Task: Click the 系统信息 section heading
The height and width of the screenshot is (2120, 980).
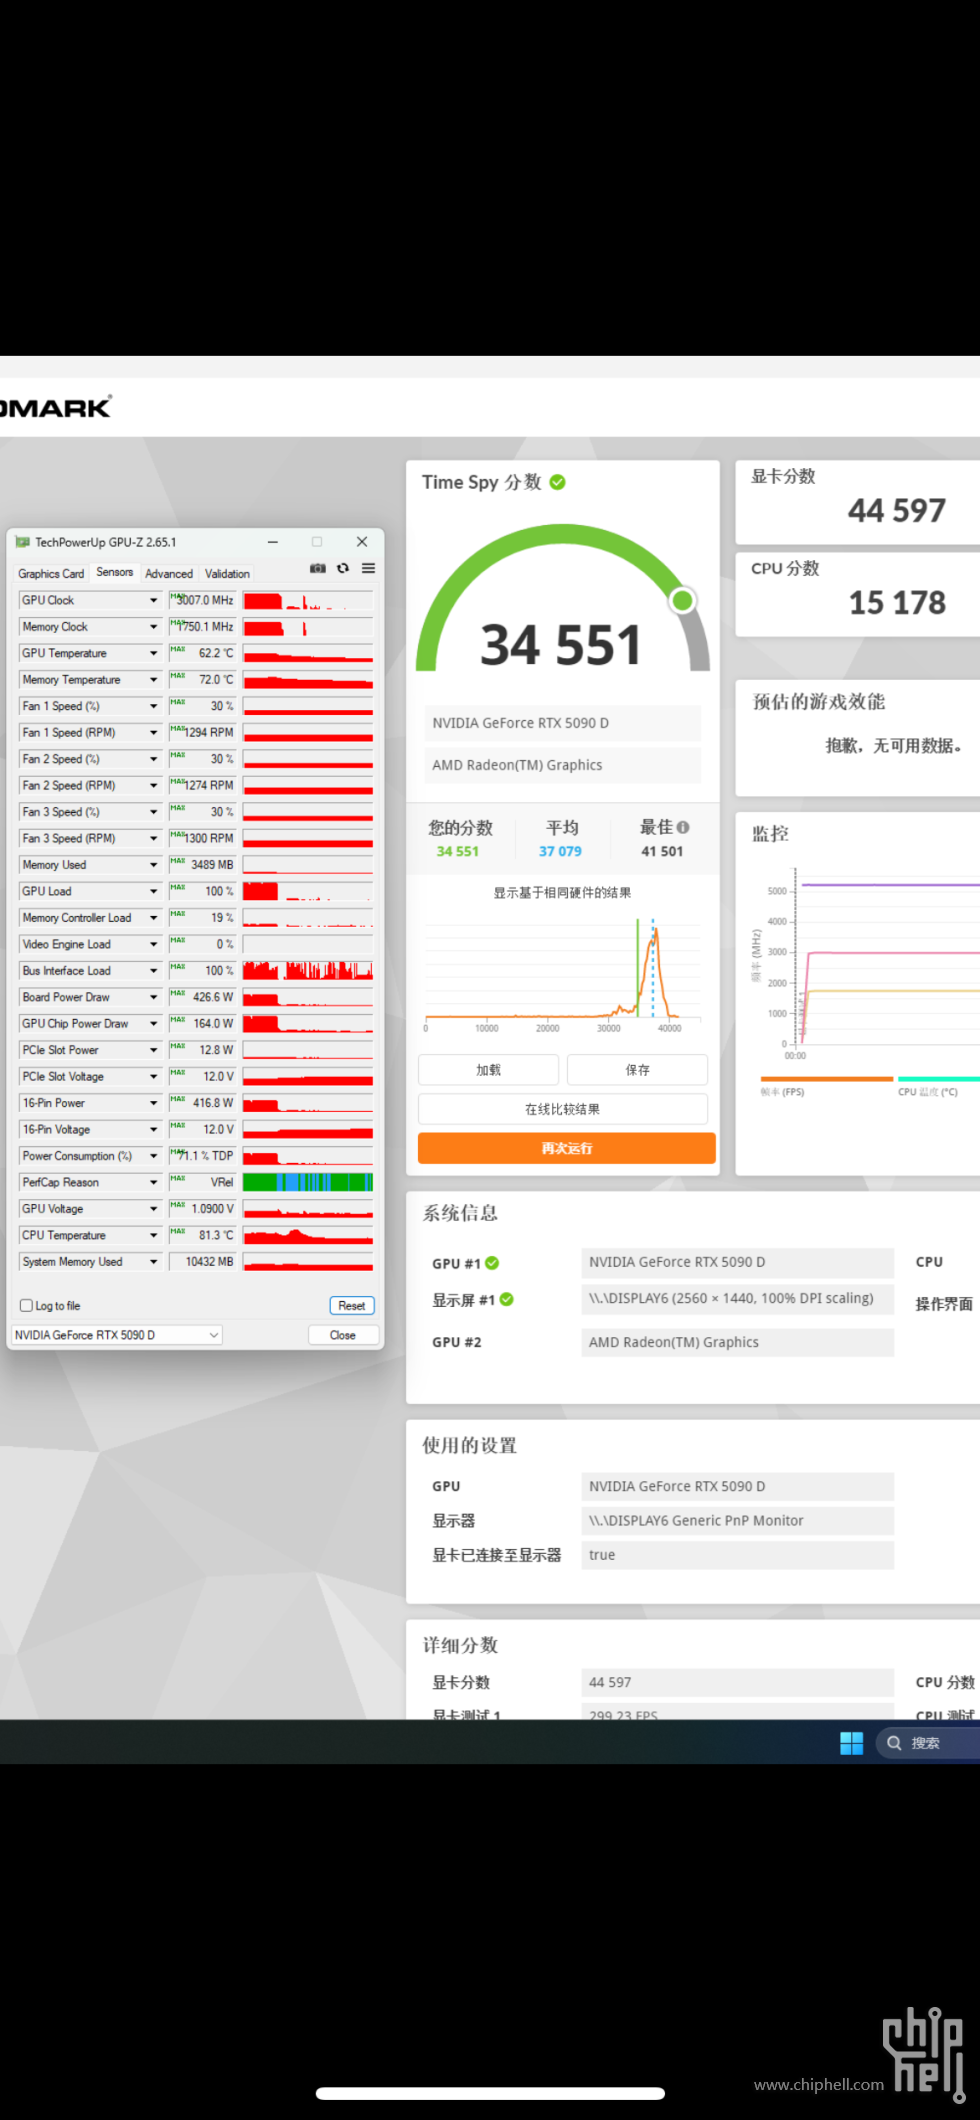Action: click(x=460, y=1213)
